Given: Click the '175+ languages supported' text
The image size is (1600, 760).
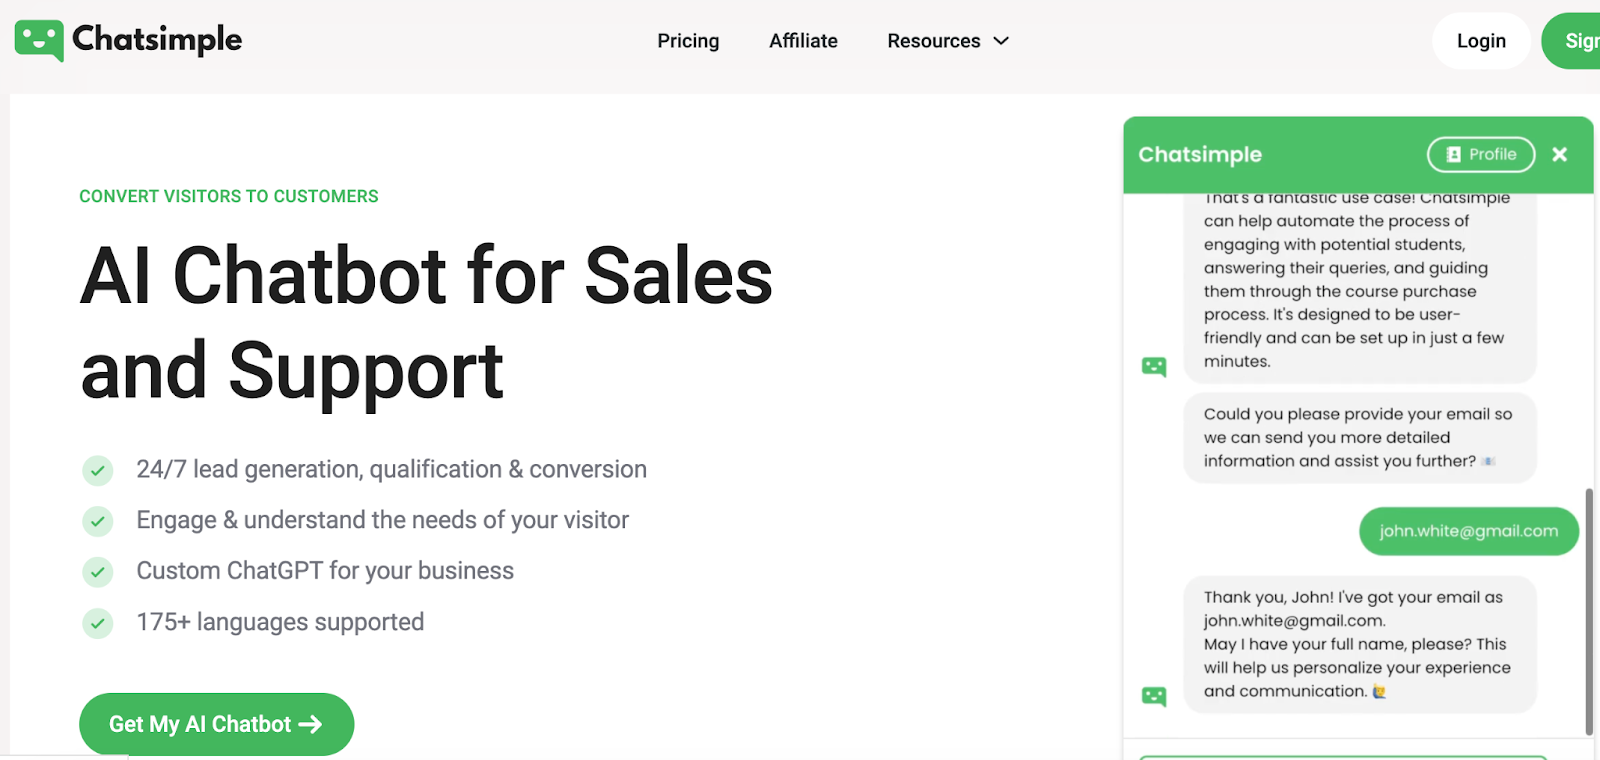Looking at the screenshot, I should tap(281, 622).
